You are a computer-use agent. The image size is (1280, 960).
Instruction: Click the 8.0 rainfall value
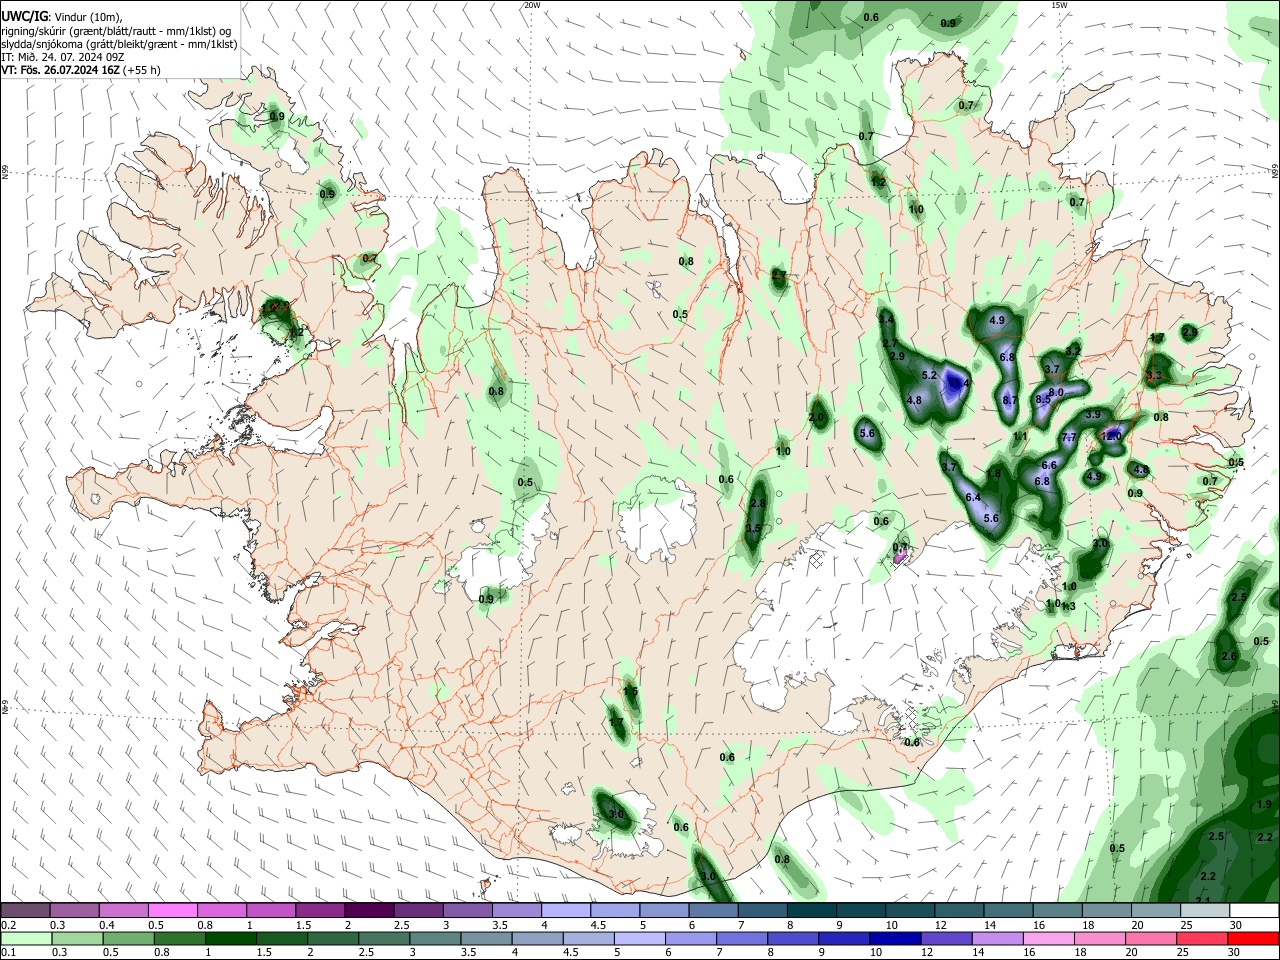point(1056,392)
